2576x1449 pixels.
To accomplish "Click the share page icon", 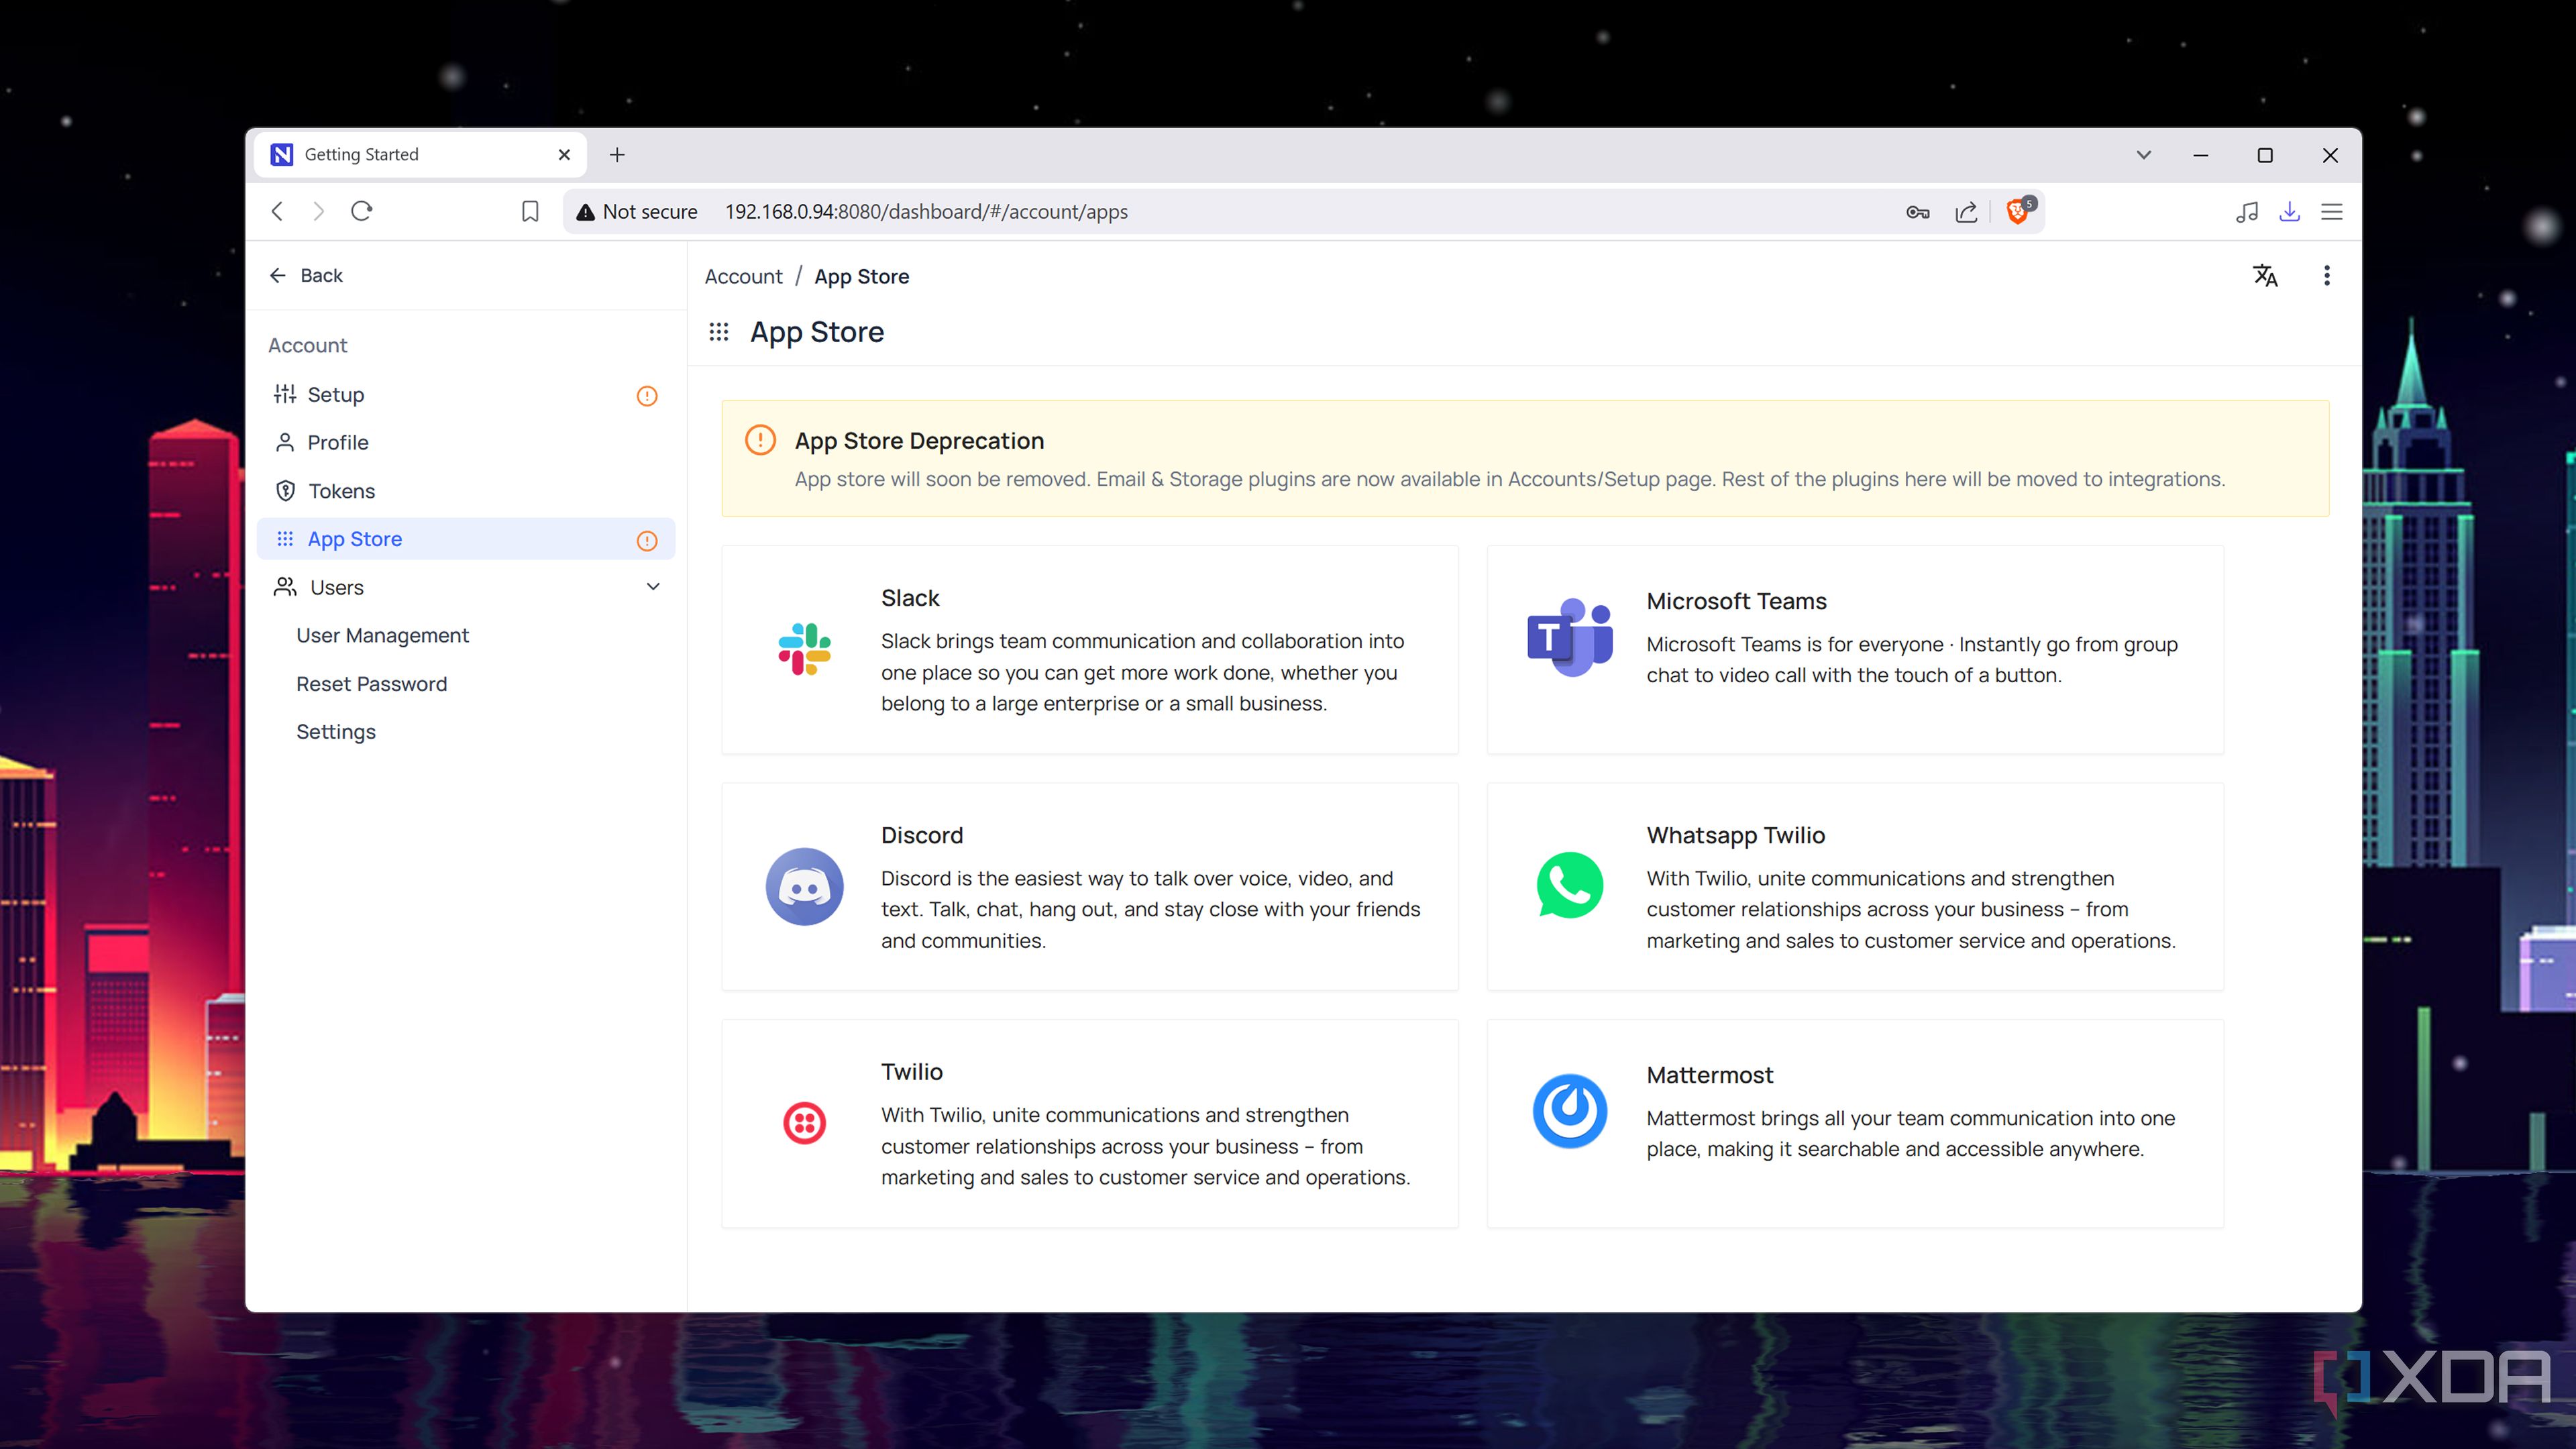I will tap(1966, 212).
